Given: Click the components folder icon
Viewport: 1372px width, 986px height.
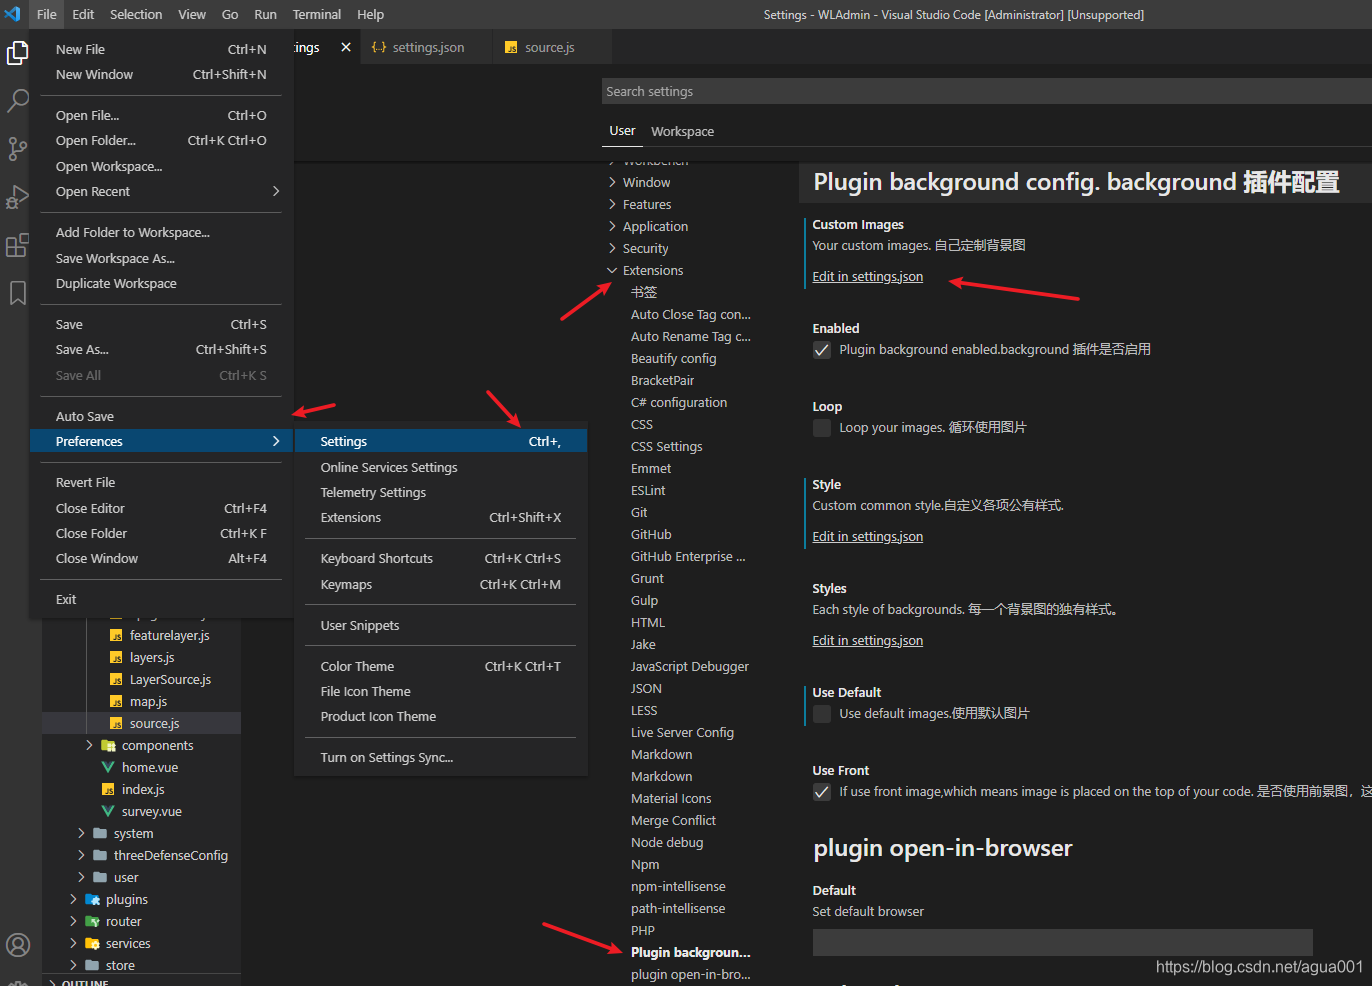Looking at the screenshot, I should tap(108, 746).
